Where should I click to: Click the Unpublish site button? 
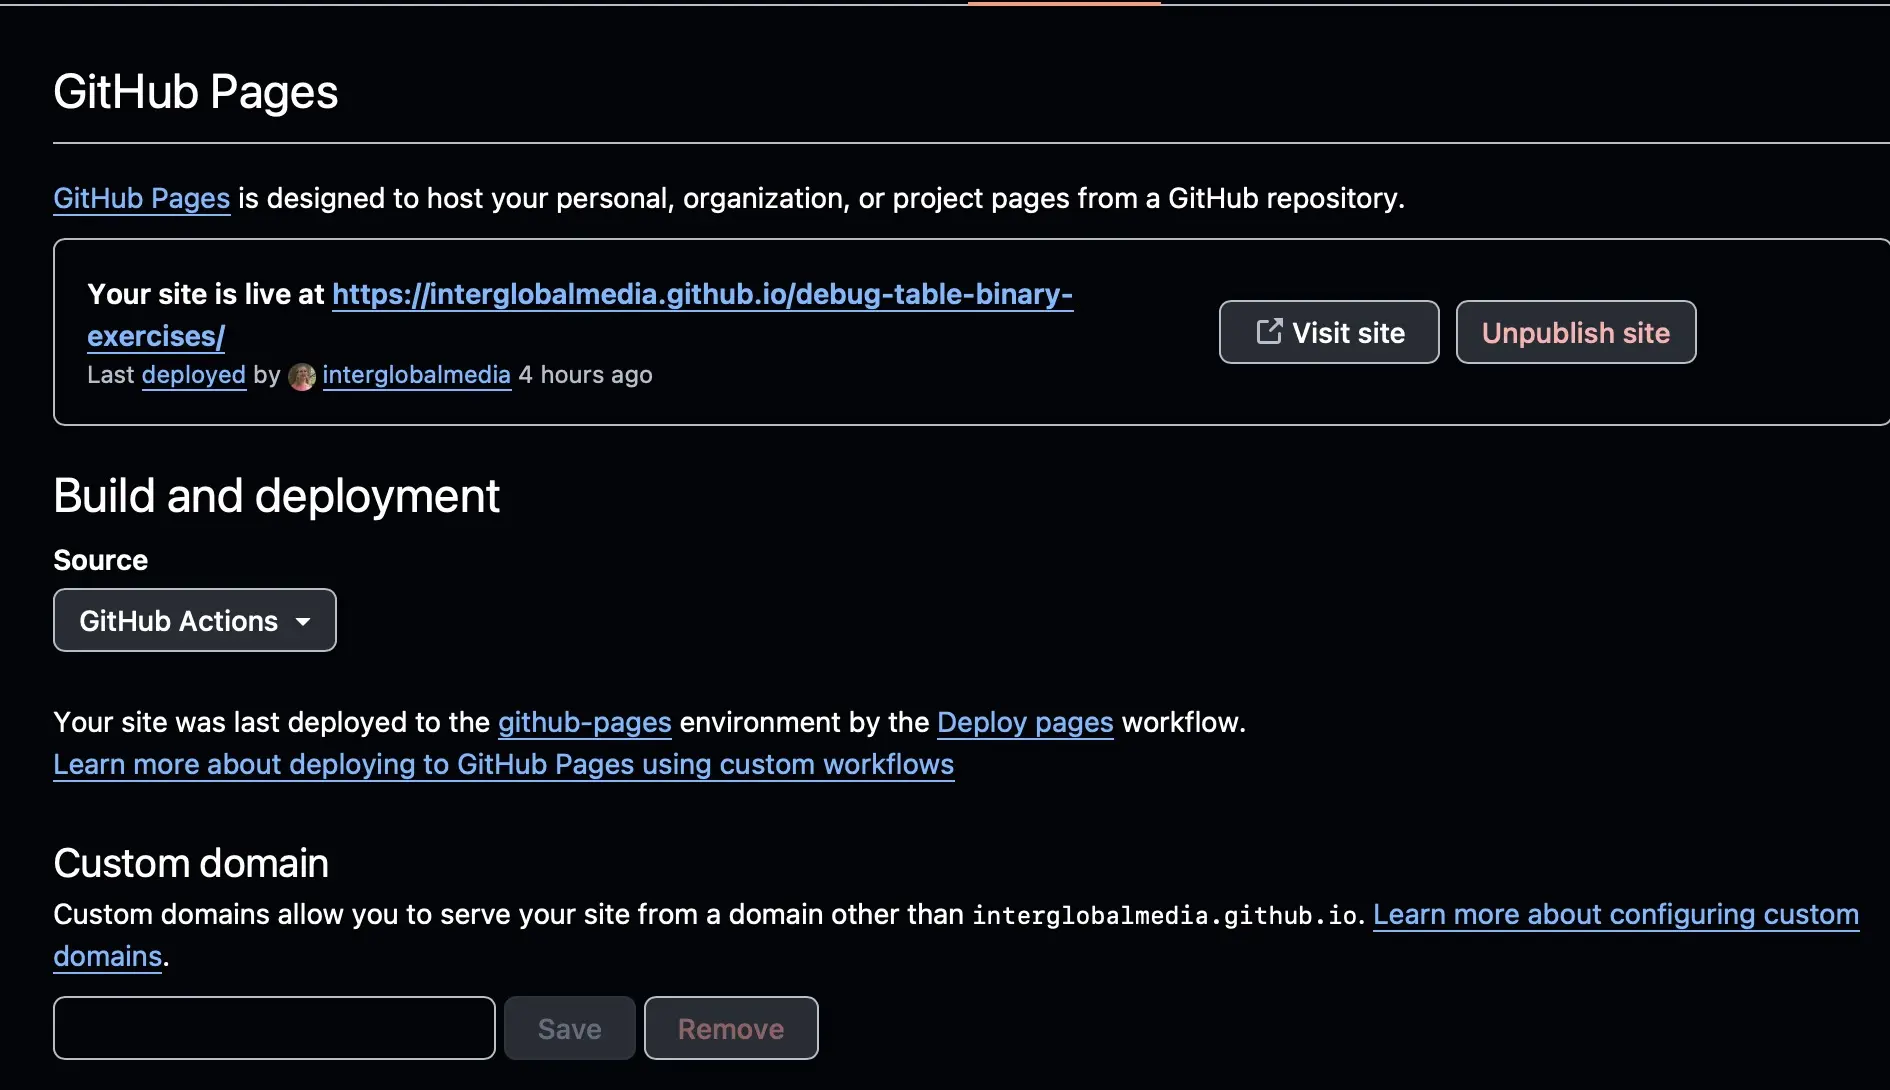coord(1576,332)
